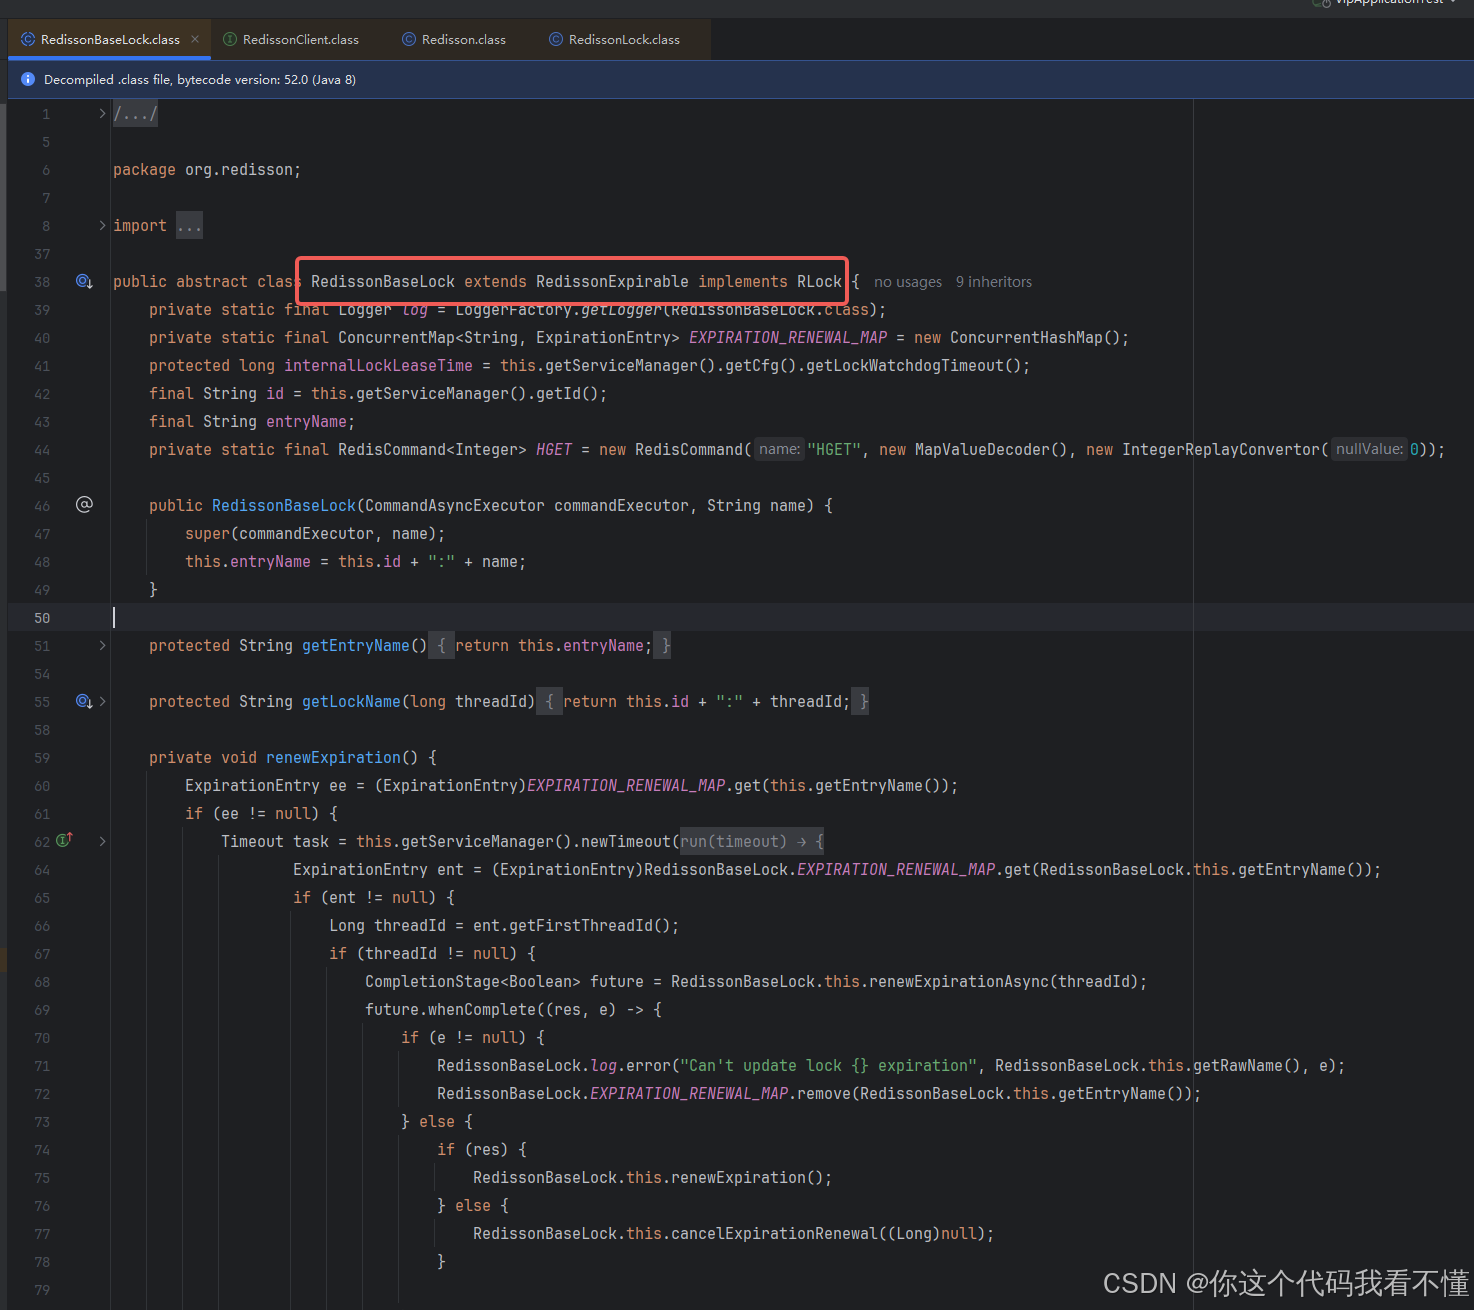The height and width of the screenshot is (1310, 1474).
Task: Expand the getEntryName method fold
Action: 102,646
